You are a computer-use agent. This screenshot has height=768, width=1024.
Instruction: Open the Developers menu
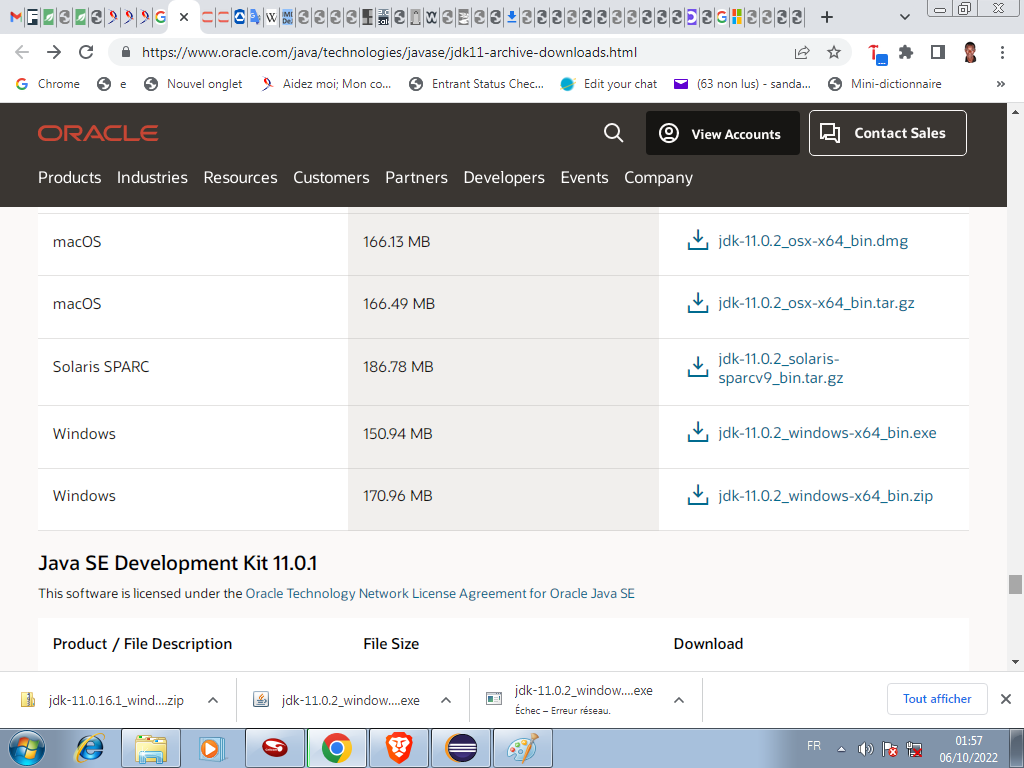pyautogui.click(x=504, y=178)
